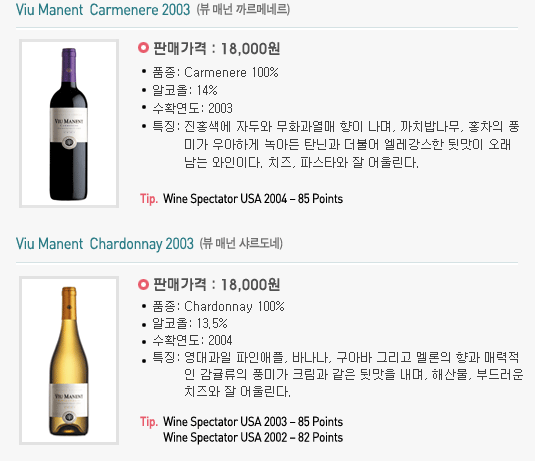Click the red circle icon beside Chardonnay price
This screenshot has height=461, width=535.
143,284
